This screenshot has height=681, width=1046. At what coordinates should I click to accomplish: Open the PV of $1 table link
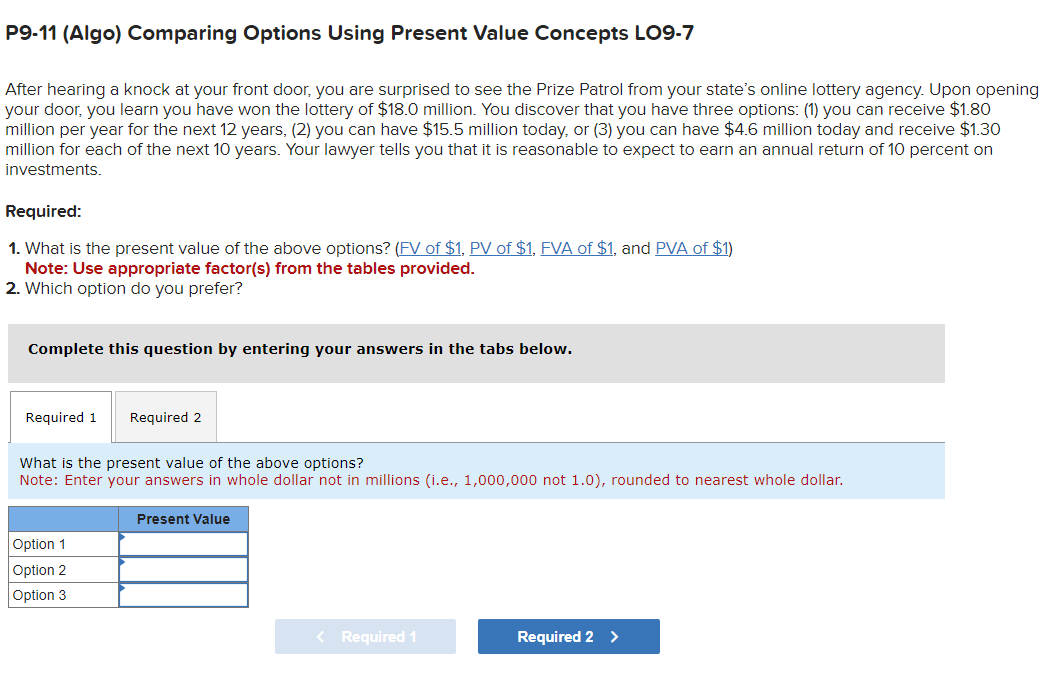(x=500, y=248)
